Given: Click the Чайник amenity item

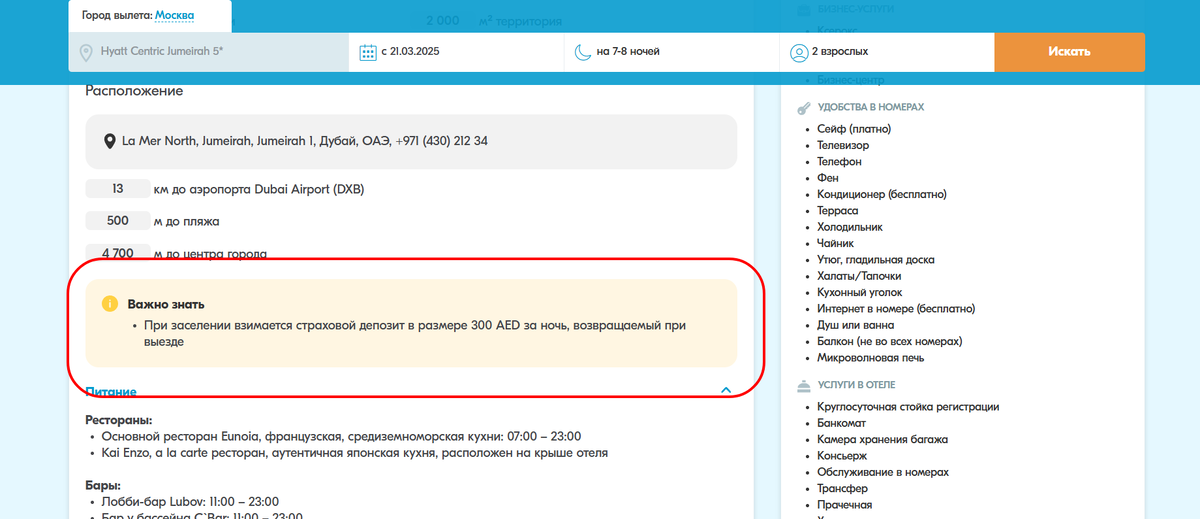Looking at the screenshot, I should click(x=836, y=243).
